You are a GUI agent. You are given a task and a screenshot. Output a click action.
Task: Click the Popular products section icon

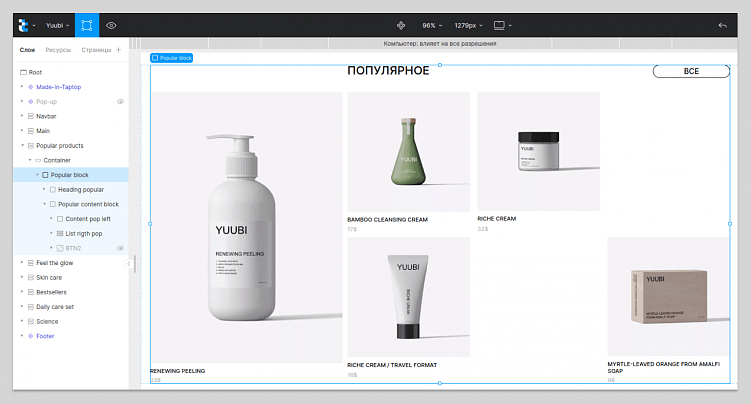tap(31, 146)
